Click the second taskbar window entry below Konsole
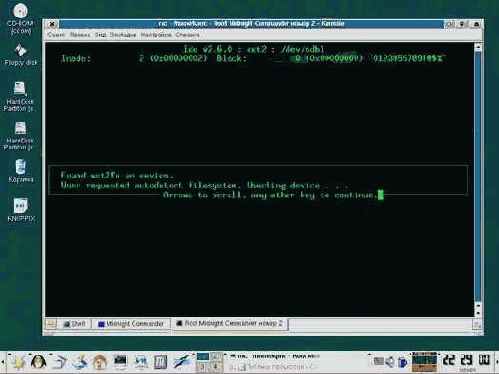The width and height of the screenshot is (499, 374). [275, 367]
